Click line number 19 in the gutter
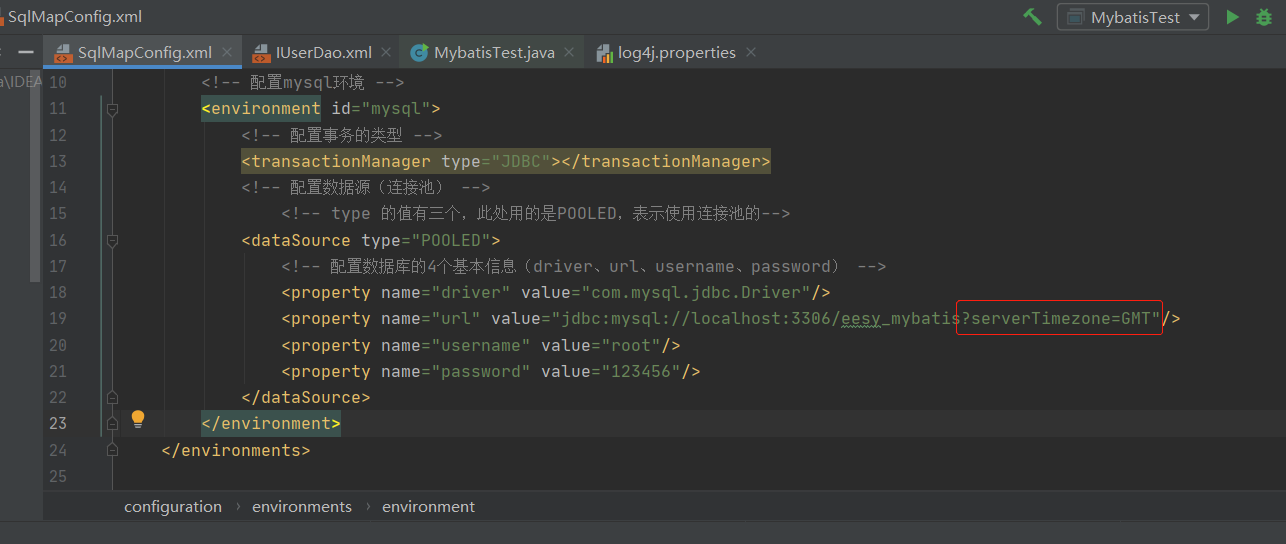The width and height of the screenshot is (1286, 544). [57, 319]
